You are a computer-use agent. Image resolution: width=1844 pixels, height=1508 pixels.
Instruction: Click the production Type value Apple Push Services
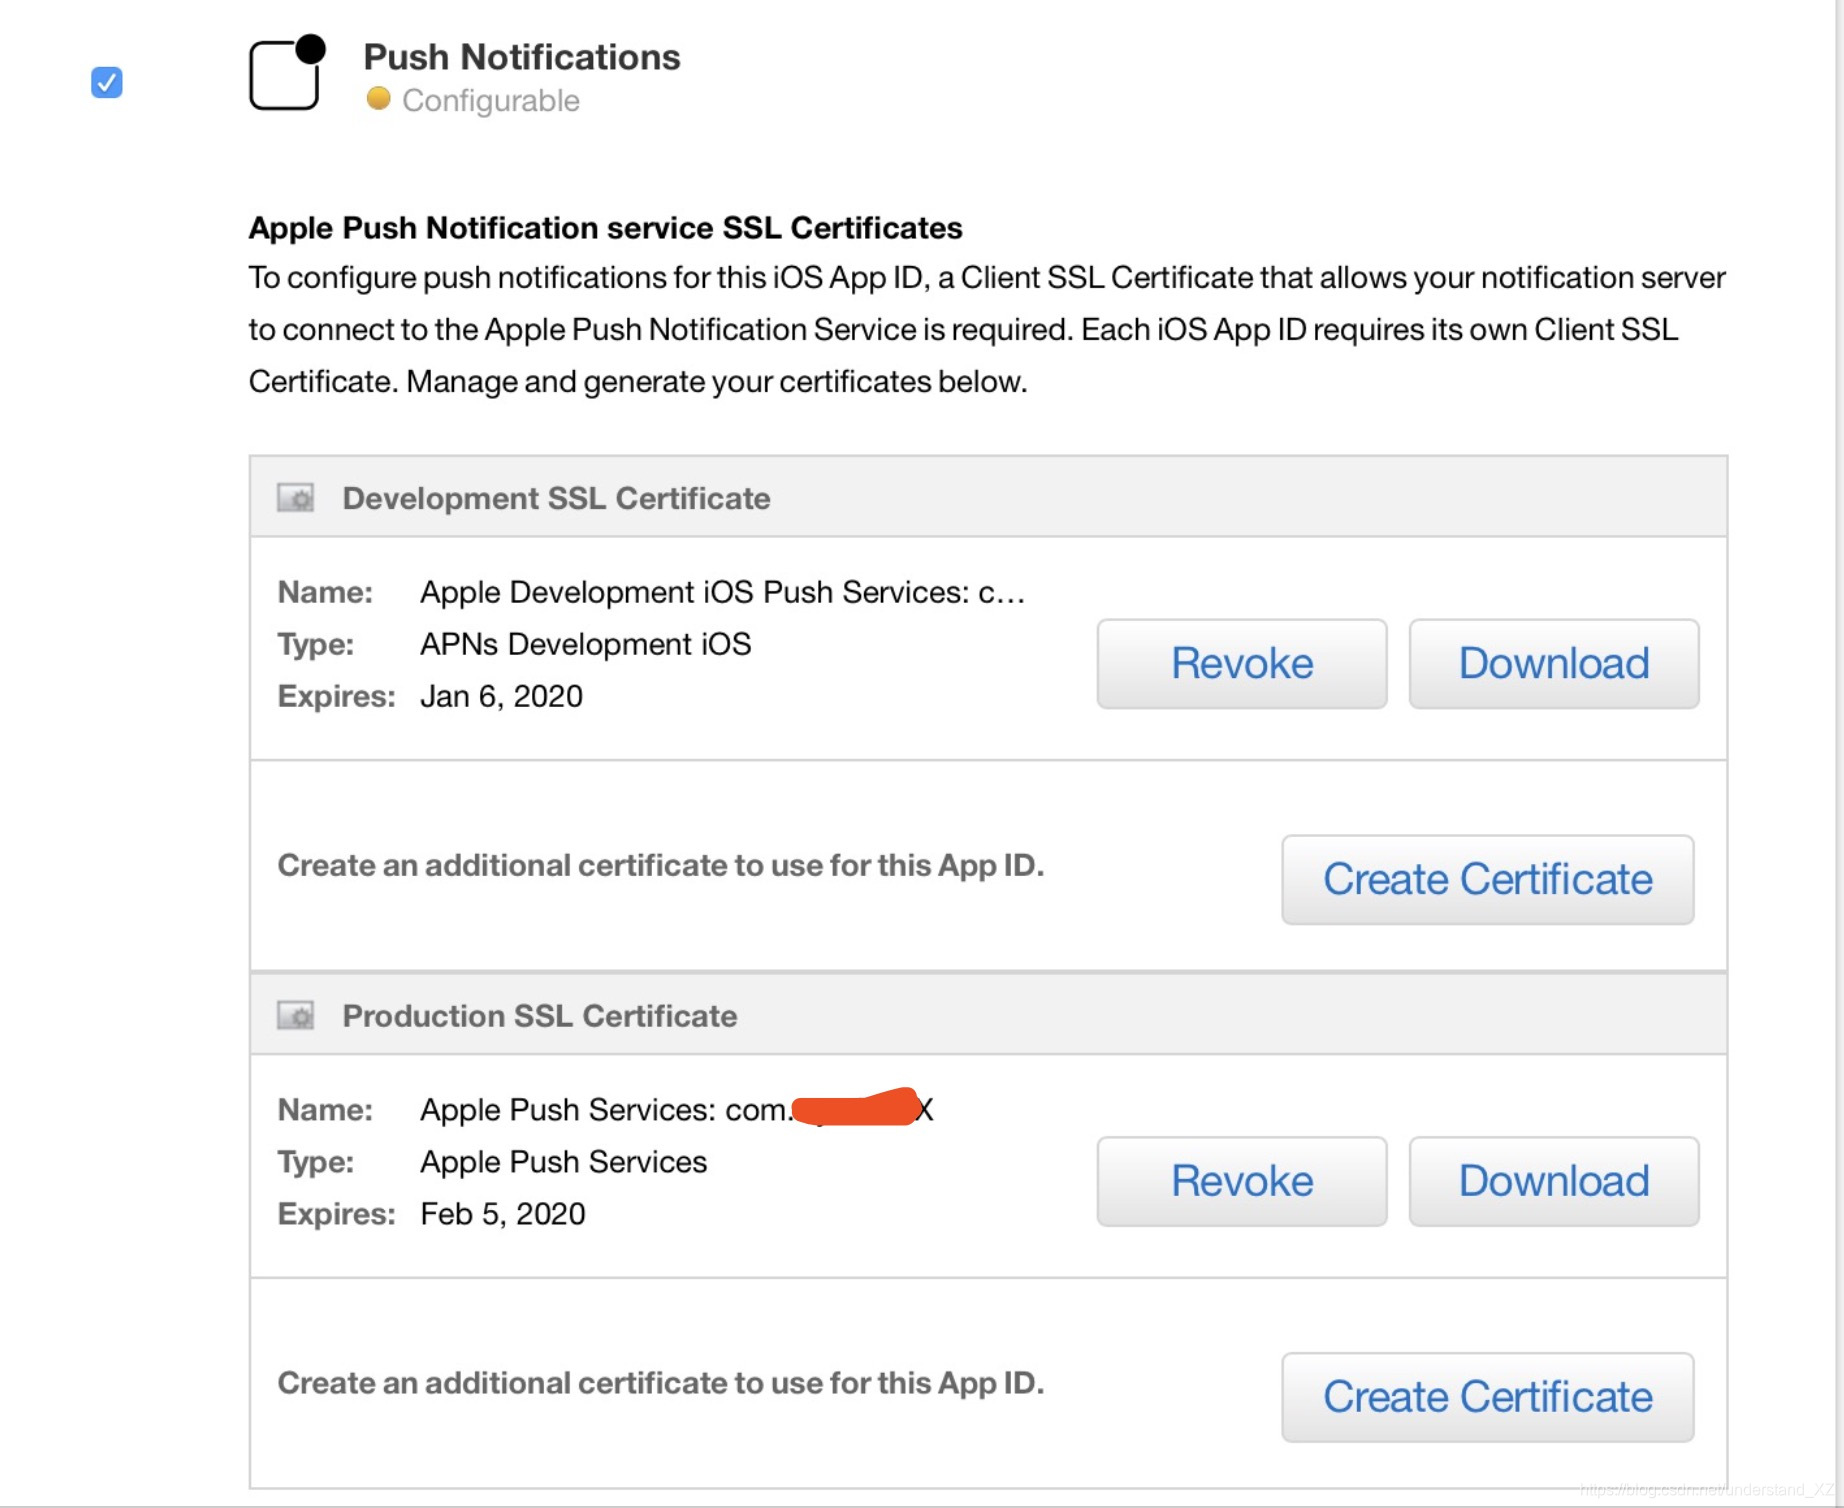coord(563,1162)
